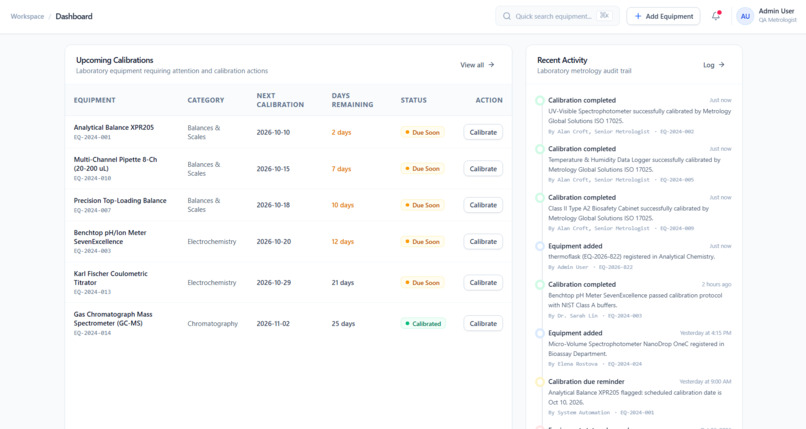Click the Yesterday at 4:15 PM timestamp
This screenshot has width=806, height=429.
[705, 333]
